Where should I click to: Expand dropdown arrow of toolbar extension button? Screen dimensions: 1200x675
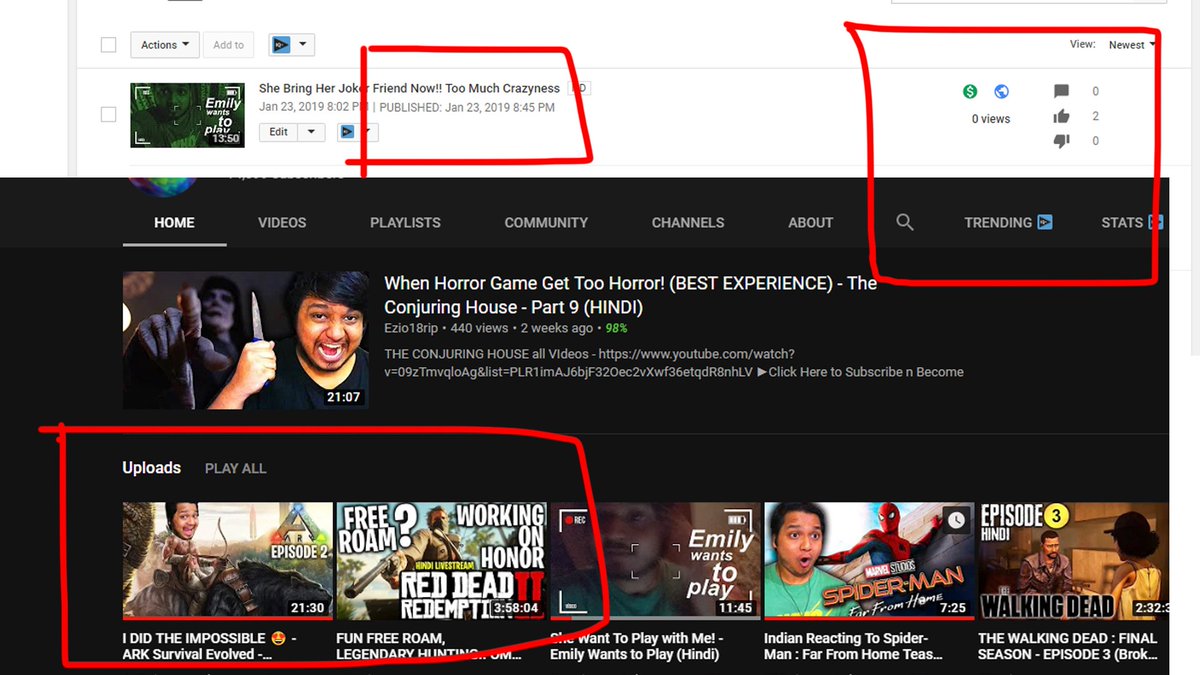[303, 45]
